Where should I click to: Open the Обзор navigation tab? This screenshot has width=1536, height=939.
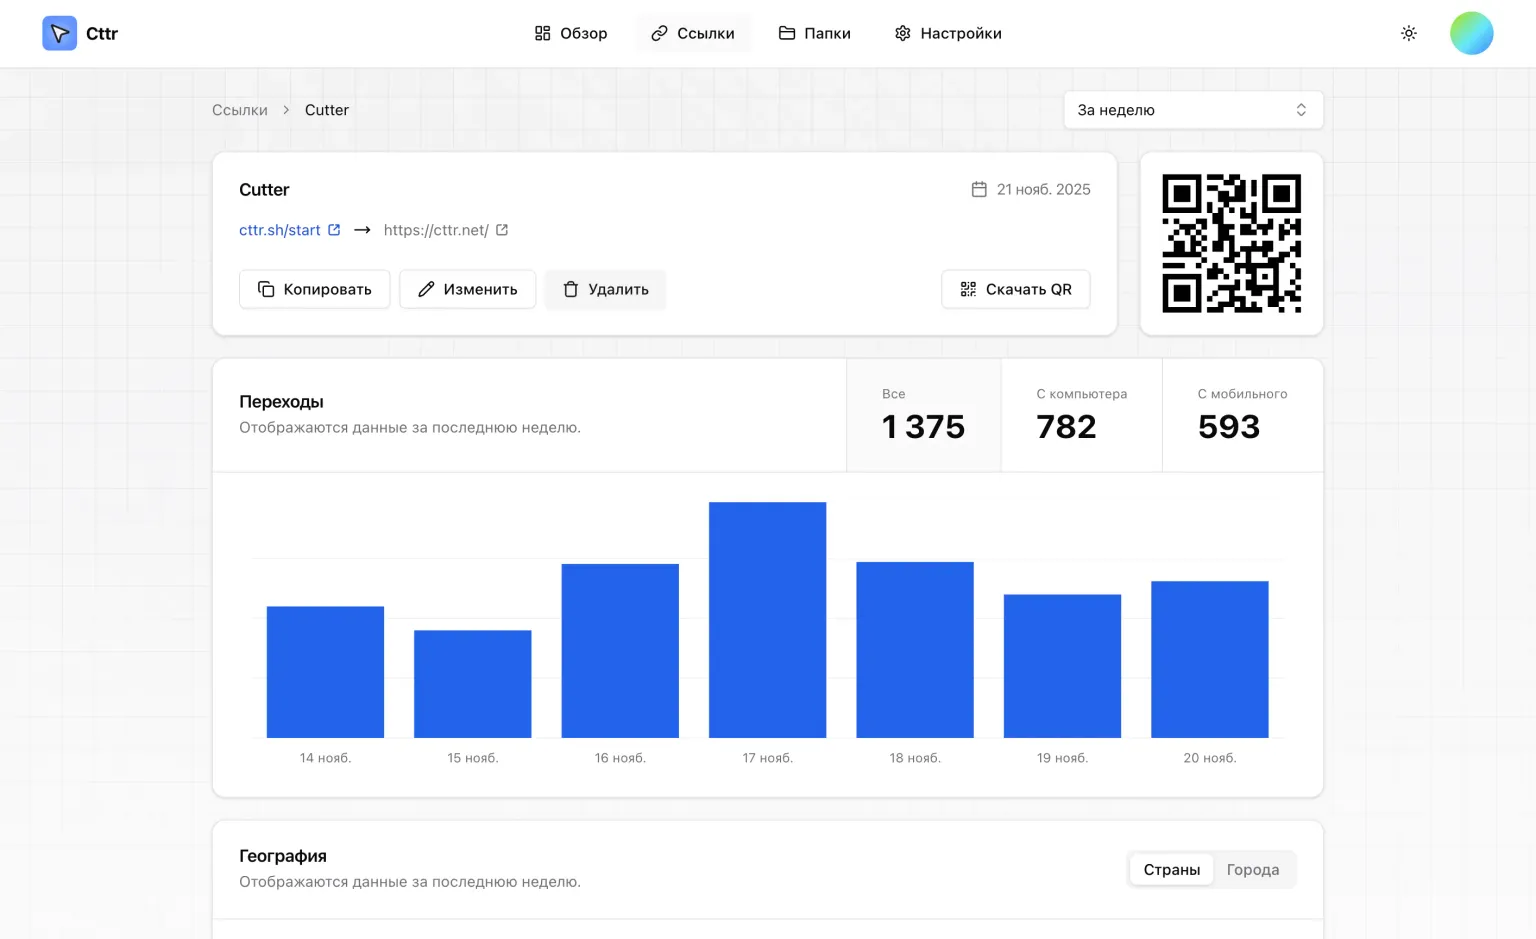(x=571, y=33)
